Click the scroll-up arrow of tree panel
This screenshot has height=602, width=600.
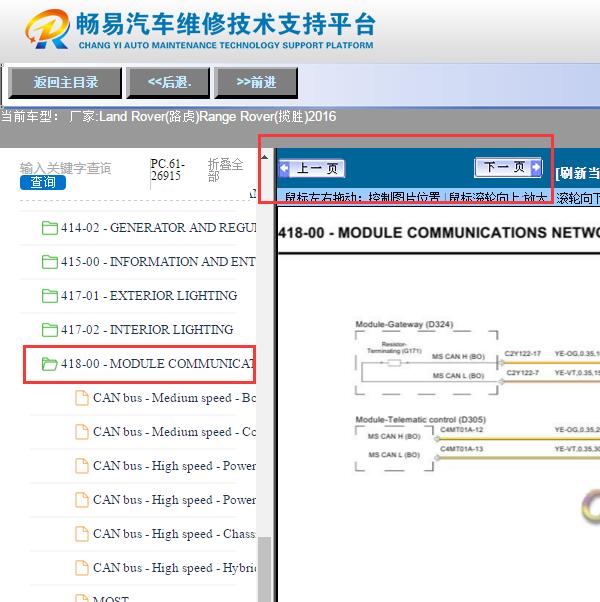(264, 157)
